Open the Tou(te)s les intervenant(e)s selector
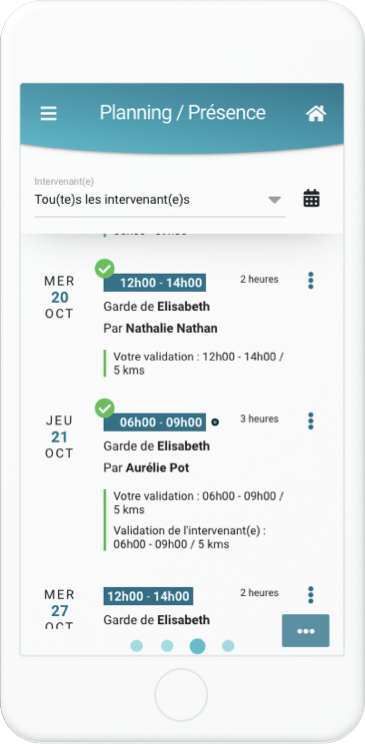365x744 pixels. pos(160,200)
